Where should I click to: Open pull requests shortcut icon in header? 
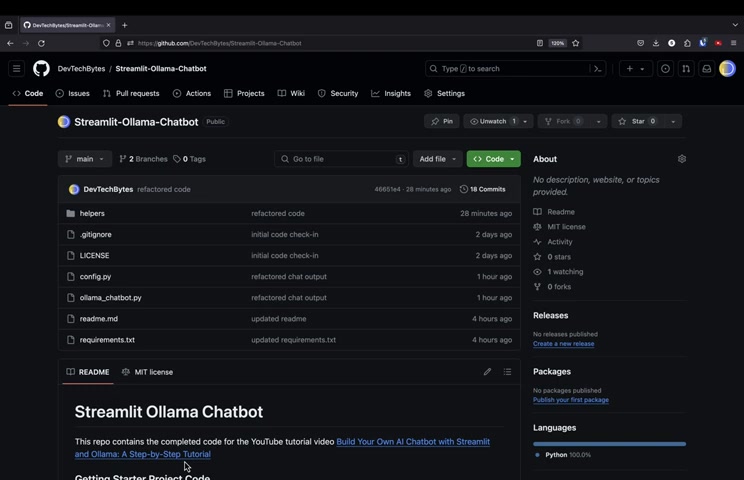point(686,69)
